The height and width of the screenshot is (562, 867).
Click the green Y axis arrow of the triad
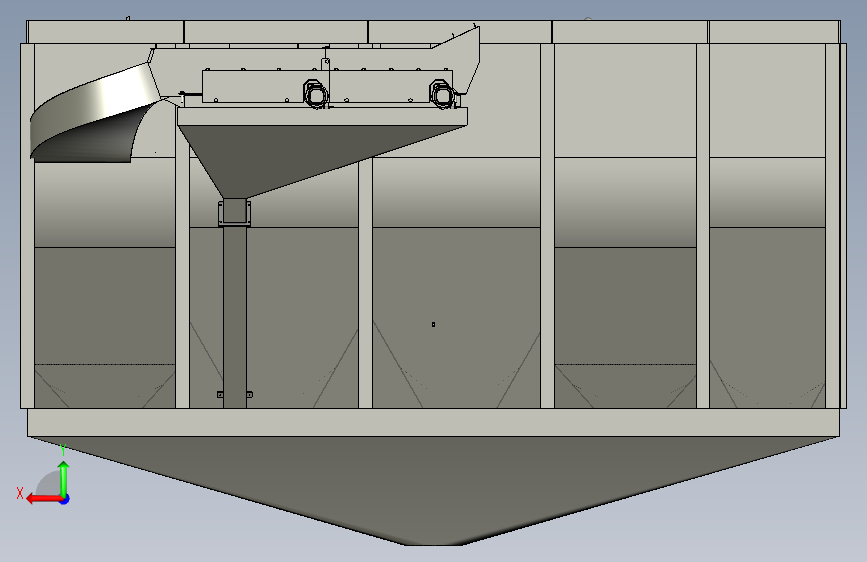point(64,478)
